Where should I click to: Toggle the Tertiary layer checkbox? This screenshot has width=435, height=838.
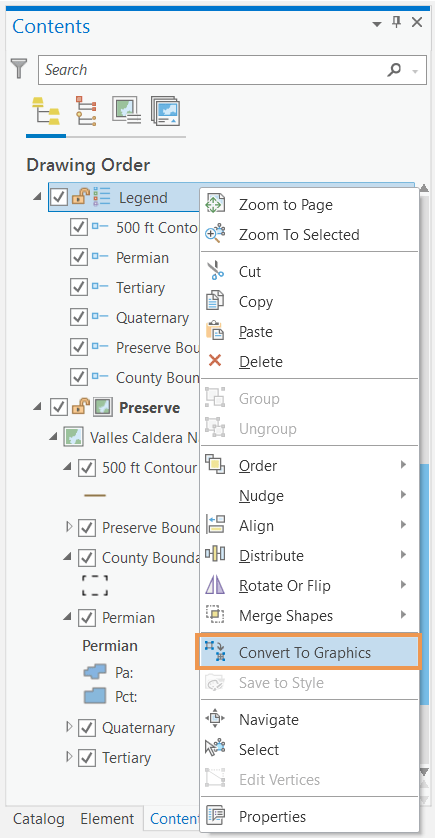(87, 758)
